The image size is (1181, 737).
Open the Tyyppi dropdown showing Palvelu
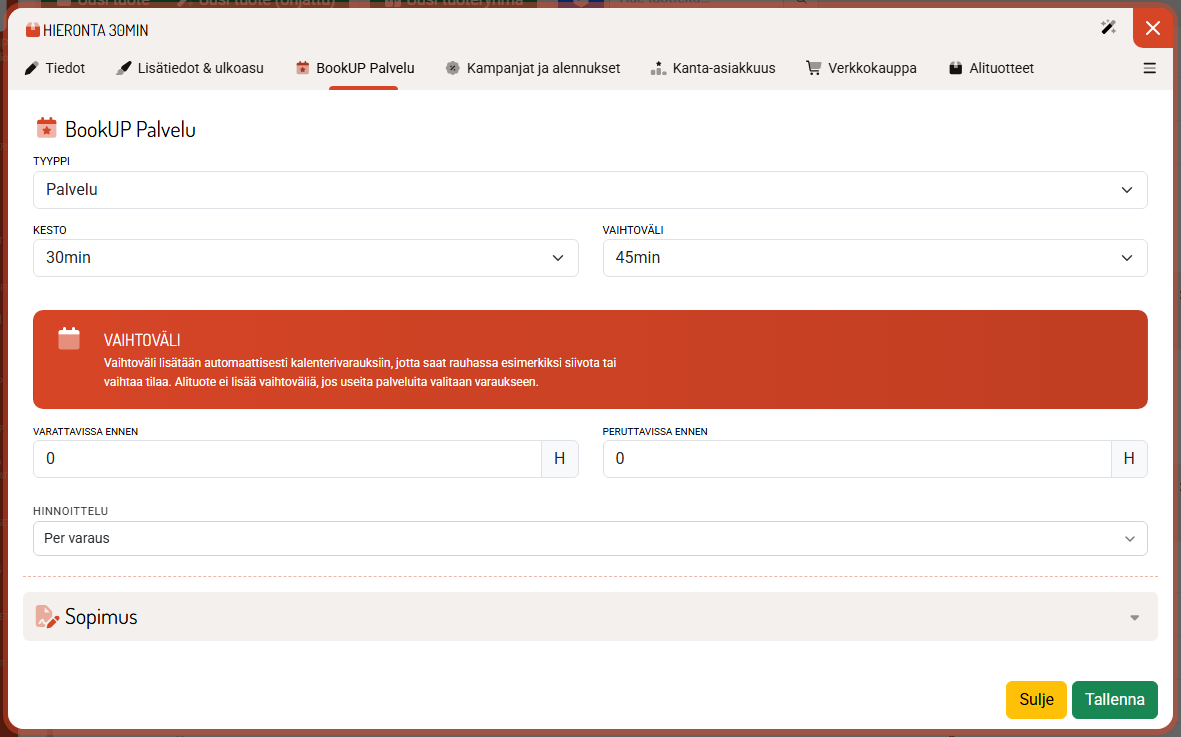point(590,190)
